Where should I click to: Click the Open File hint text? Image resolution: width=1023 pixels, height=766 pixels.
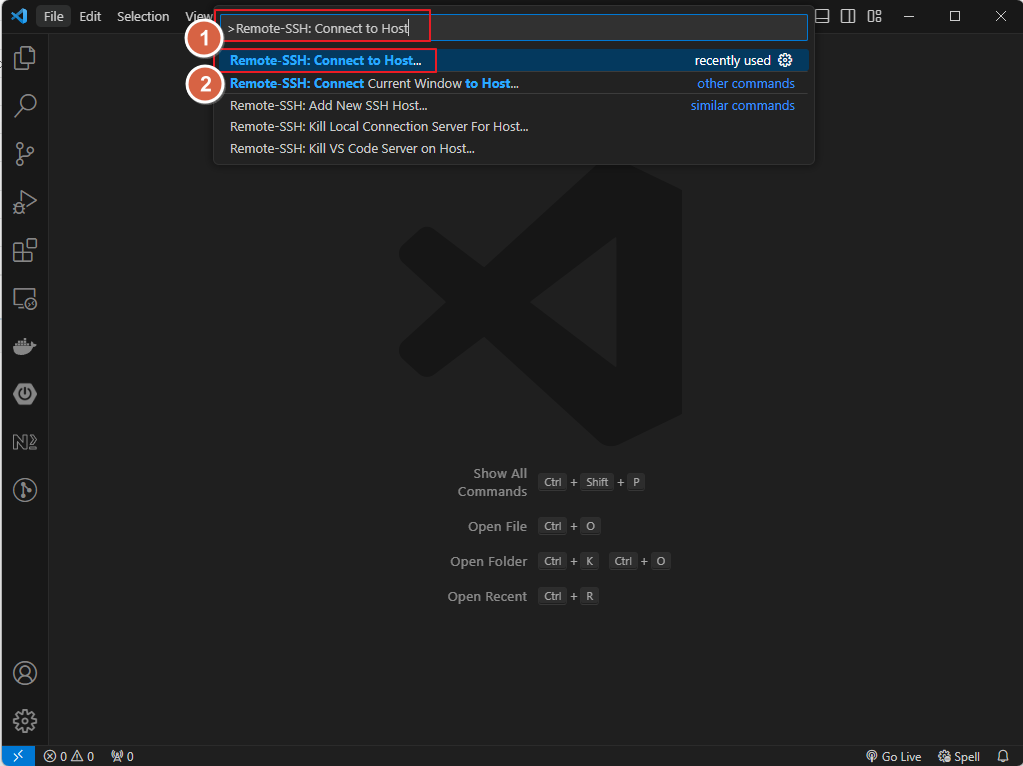click(497, 527)
